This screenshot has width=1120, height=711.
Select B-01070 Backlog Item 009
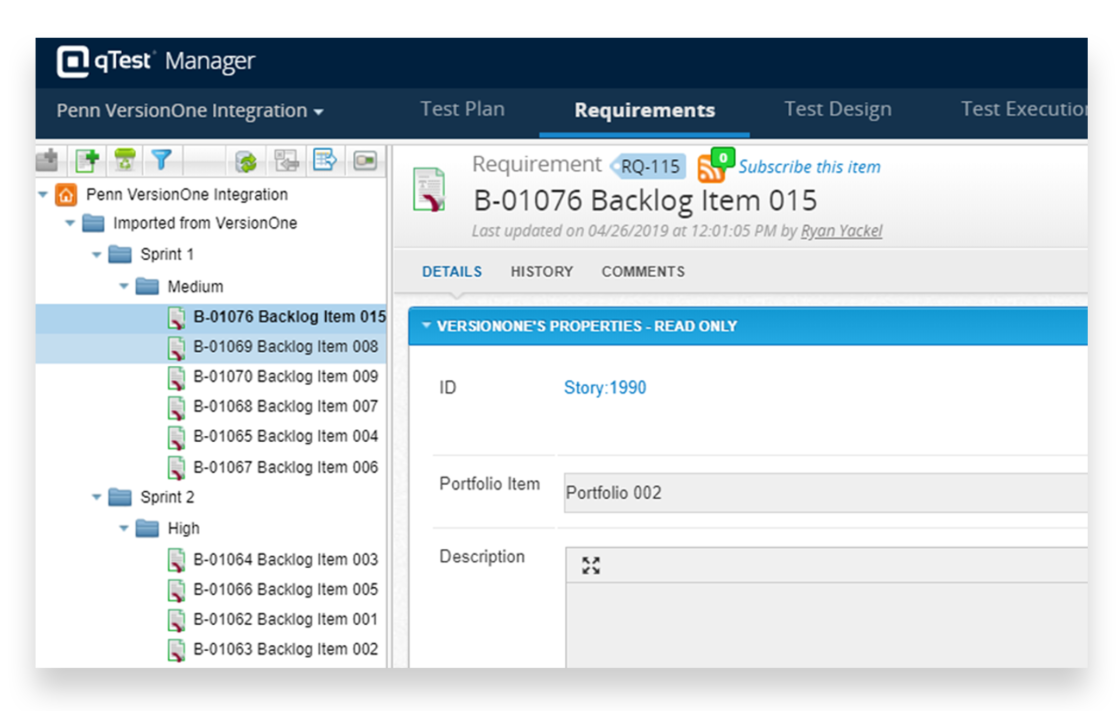[286, 377]
